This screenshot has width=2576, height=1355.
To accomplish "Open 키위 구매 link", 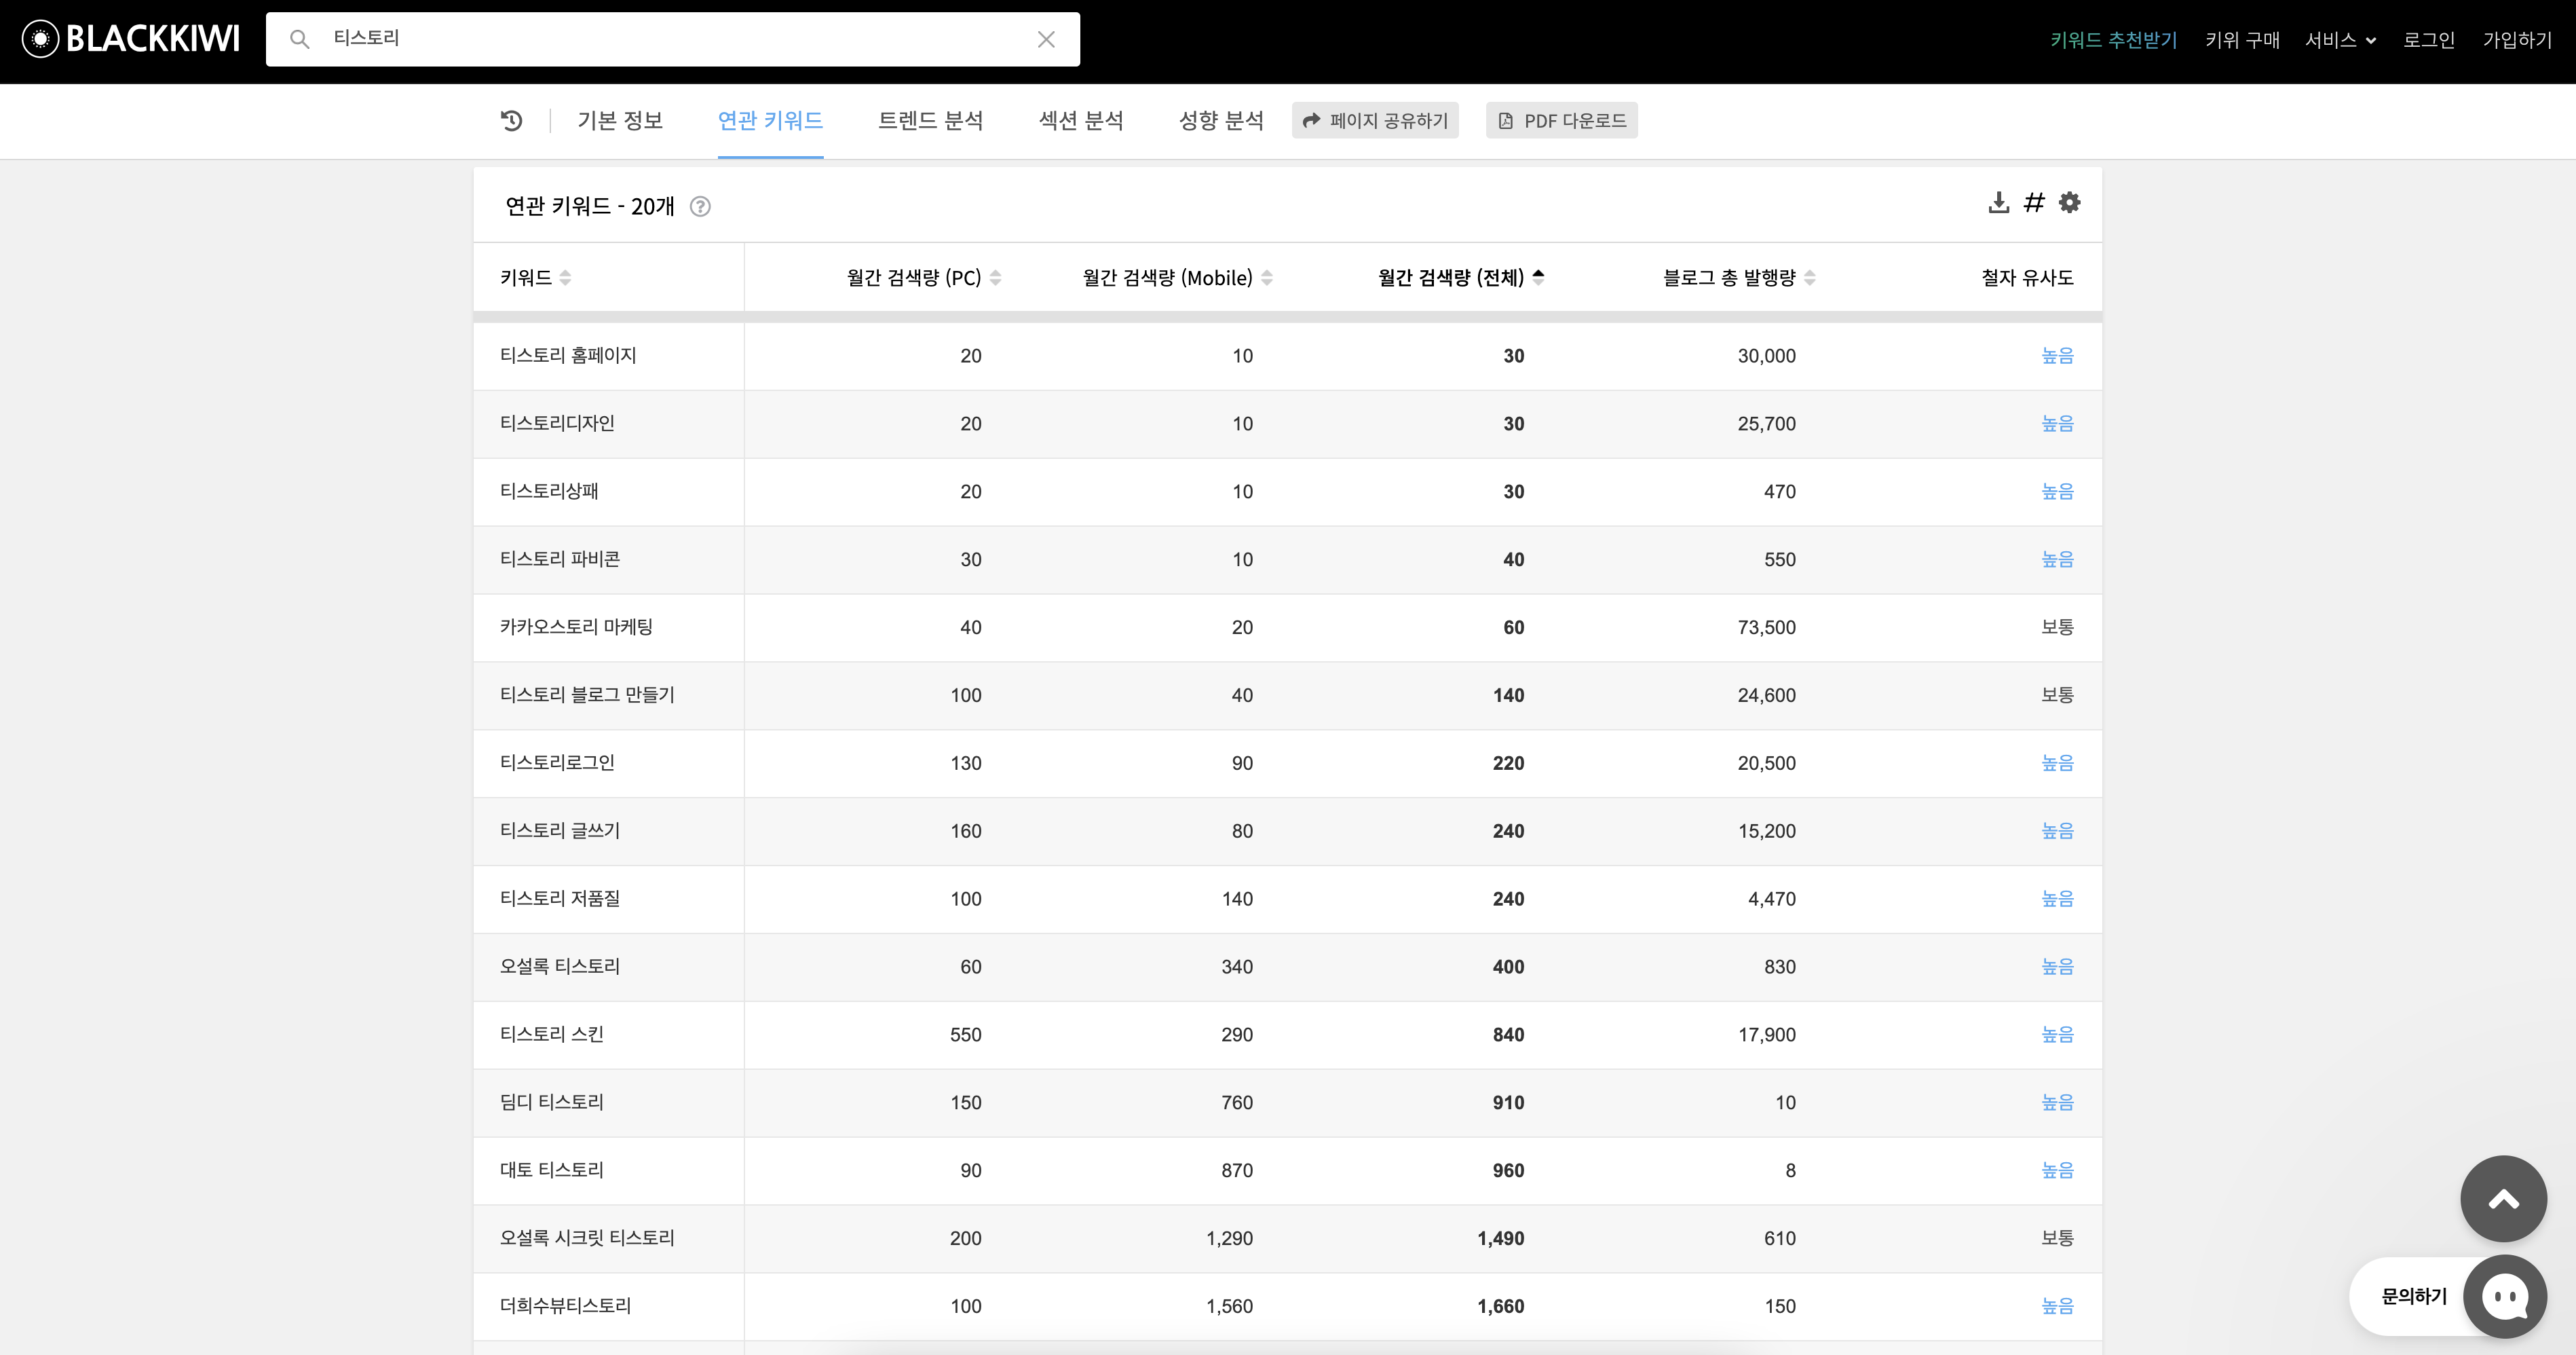I will (2242, 40).
